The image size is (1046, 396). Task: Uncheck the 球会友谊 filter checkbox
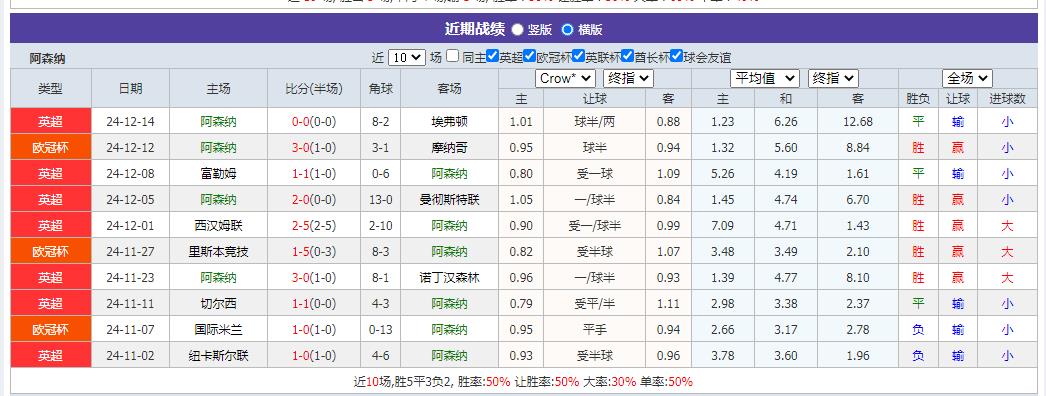click(676, 56)
